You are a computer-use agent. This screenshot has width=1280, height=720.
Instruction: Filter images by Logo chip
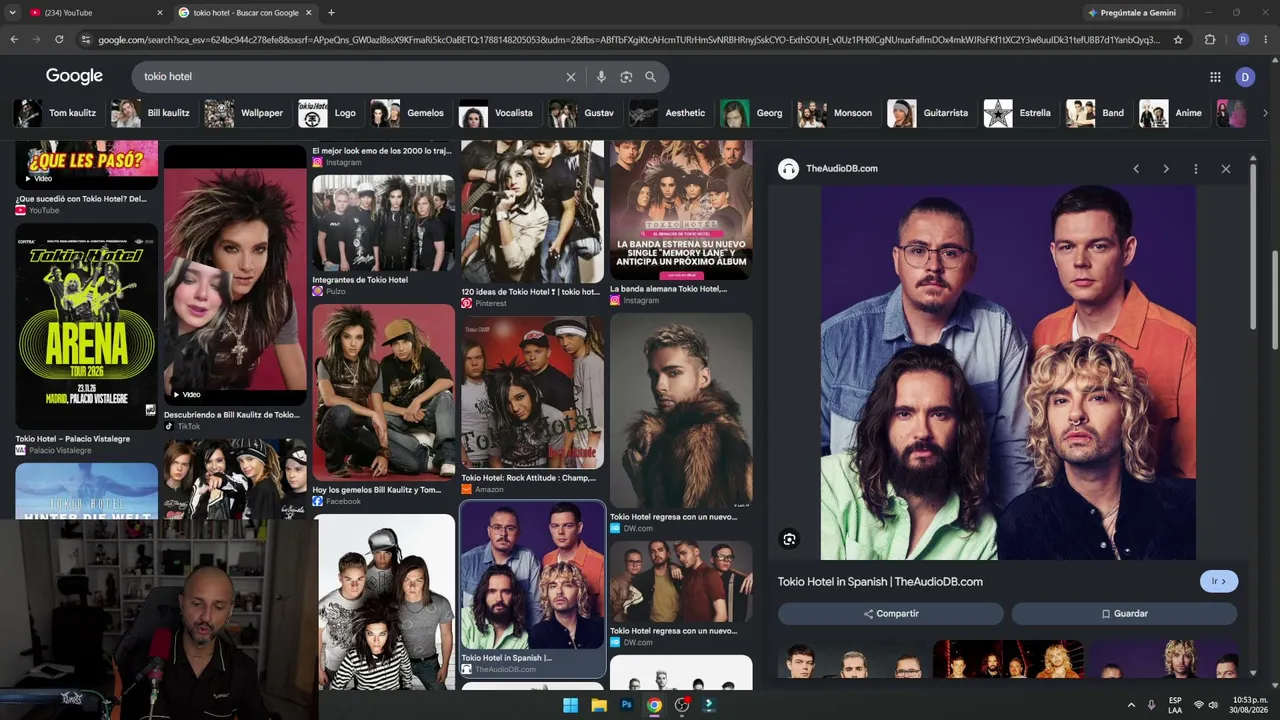click(x=327, y=113)
